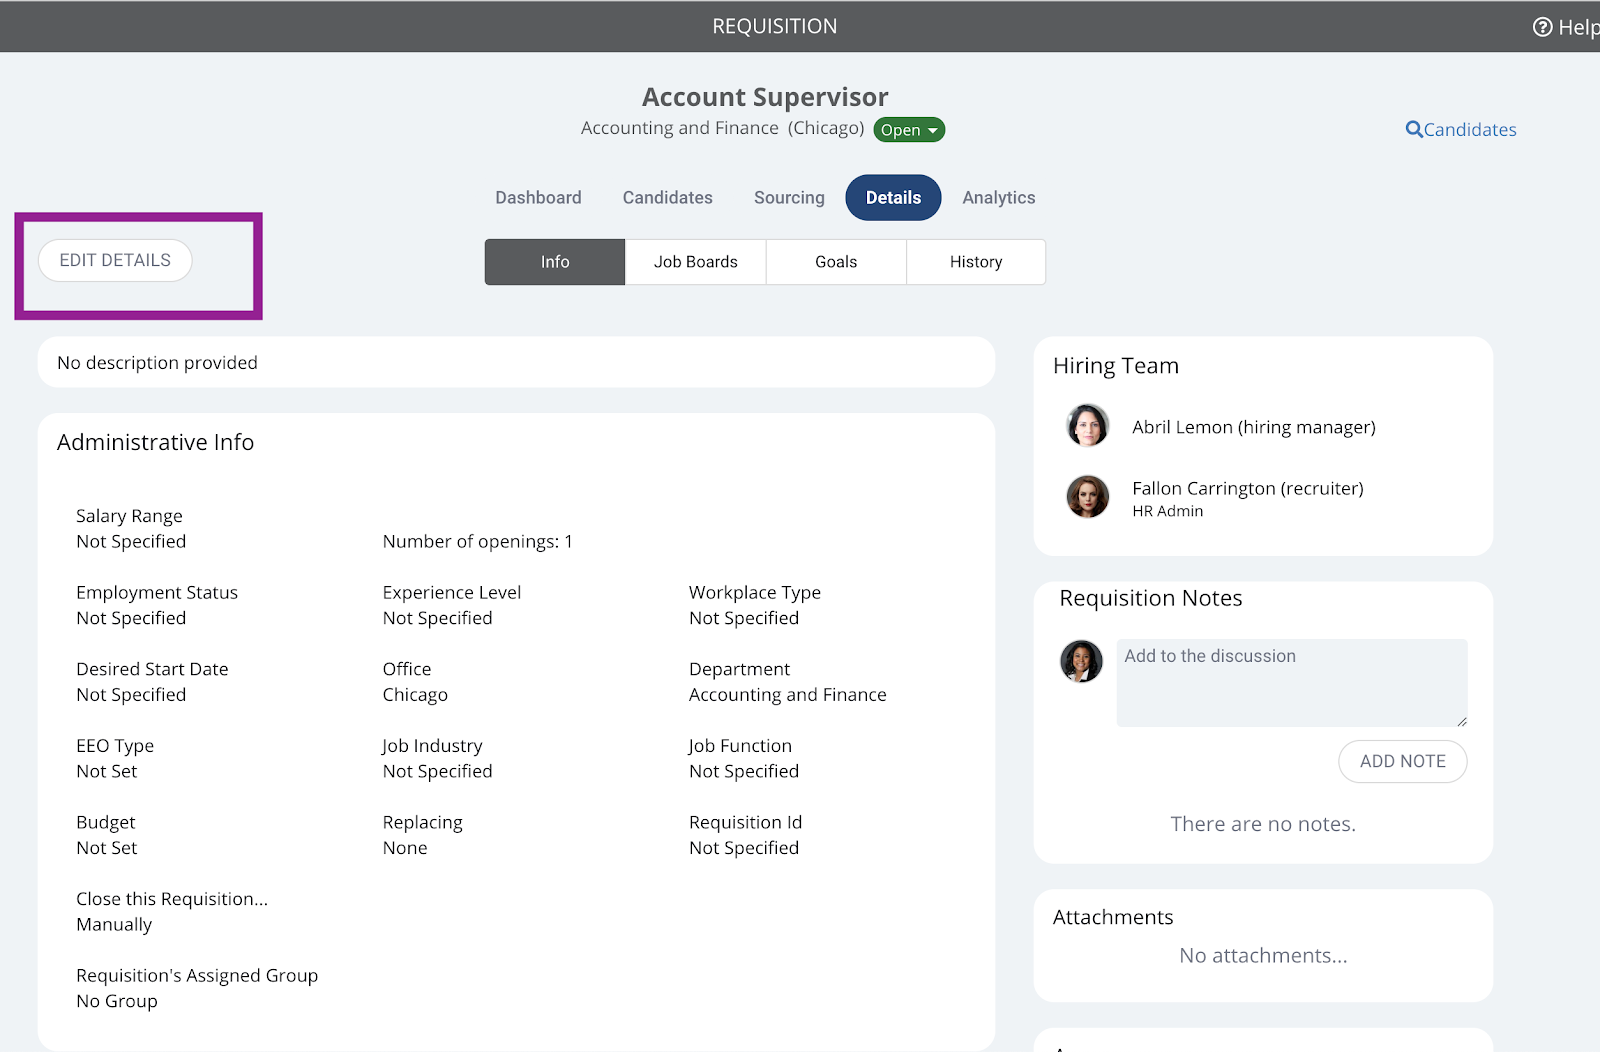Go to the Sourcing tab
The width and height of the screenshot is (1600, 1052).
tap(789, 198)
